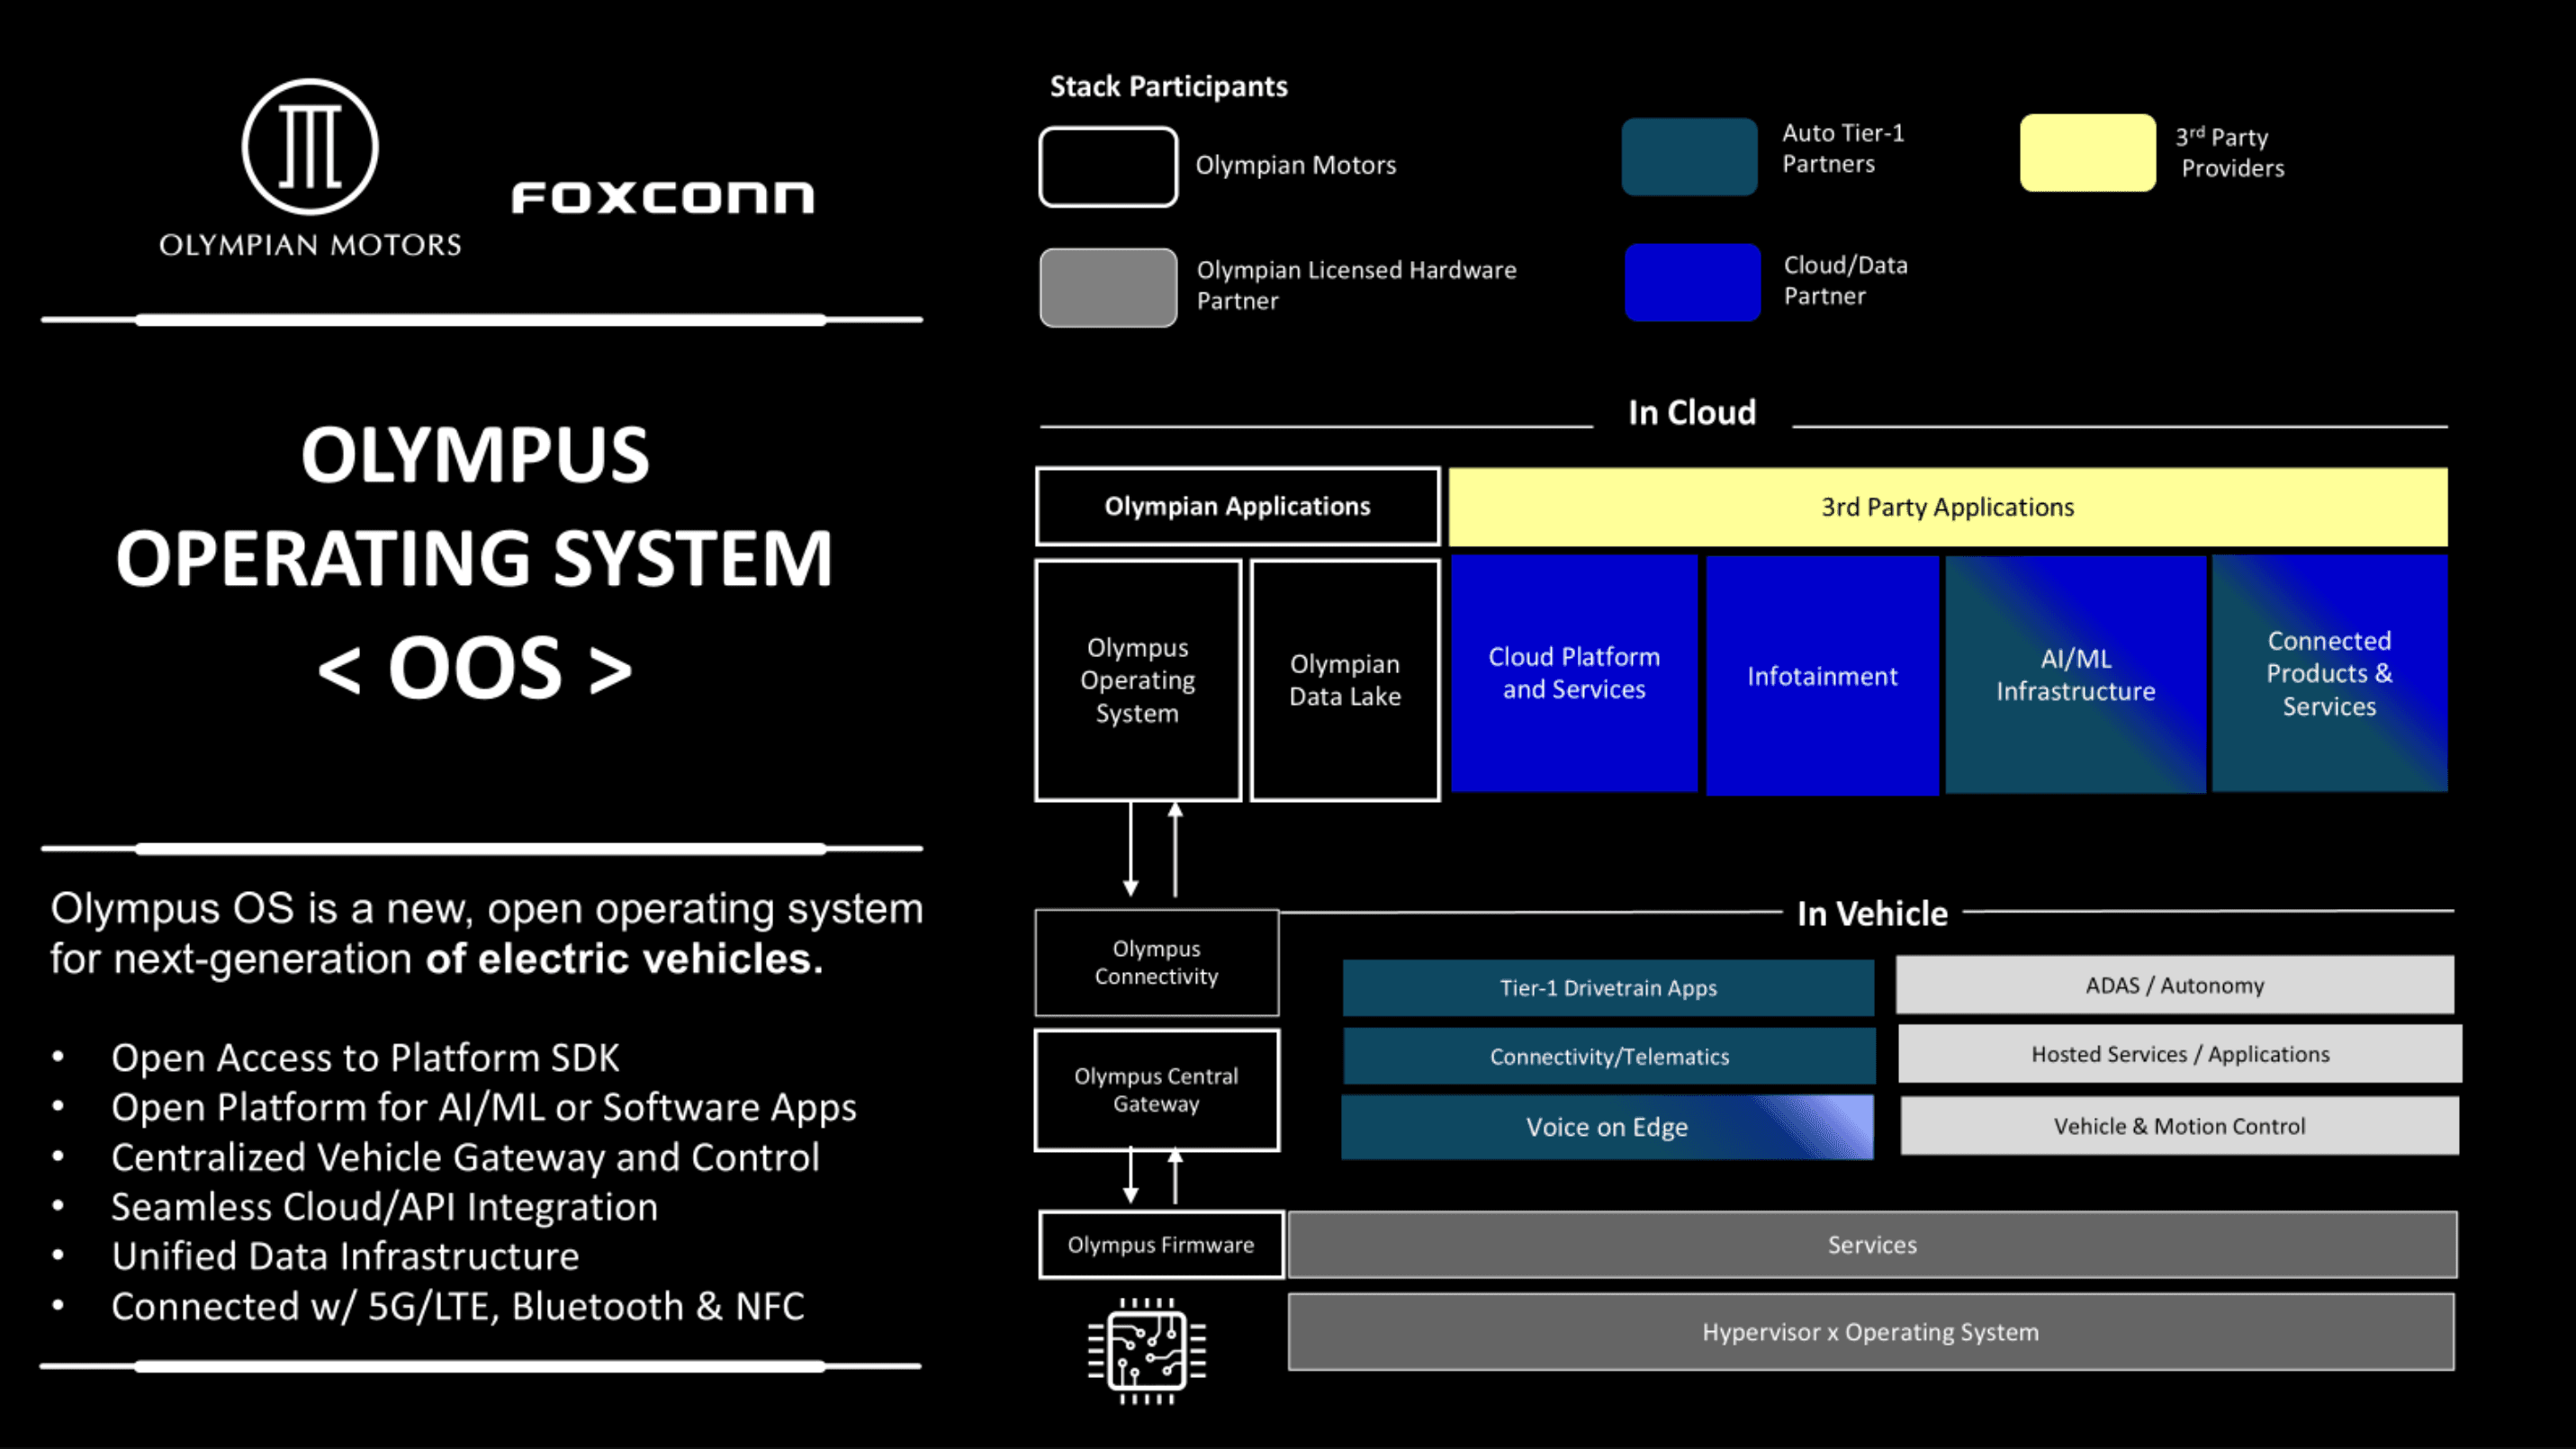Open the Infotainment tile
This screenshot has width=2576, height=1449.
(1822, 675)
